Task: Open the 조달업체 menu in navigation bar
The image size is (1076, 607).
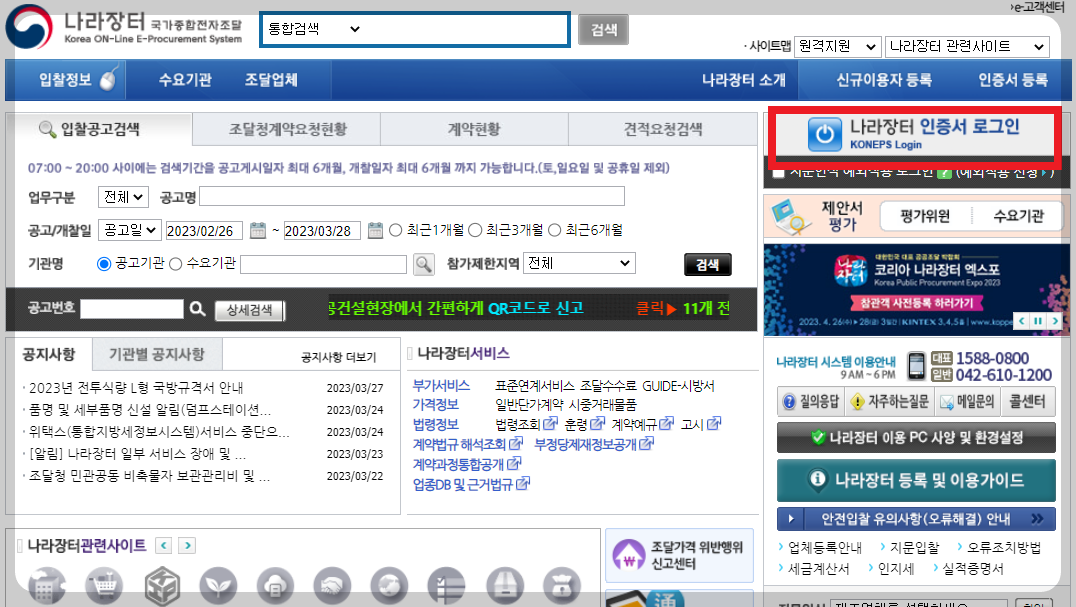Action: (271, 80)
